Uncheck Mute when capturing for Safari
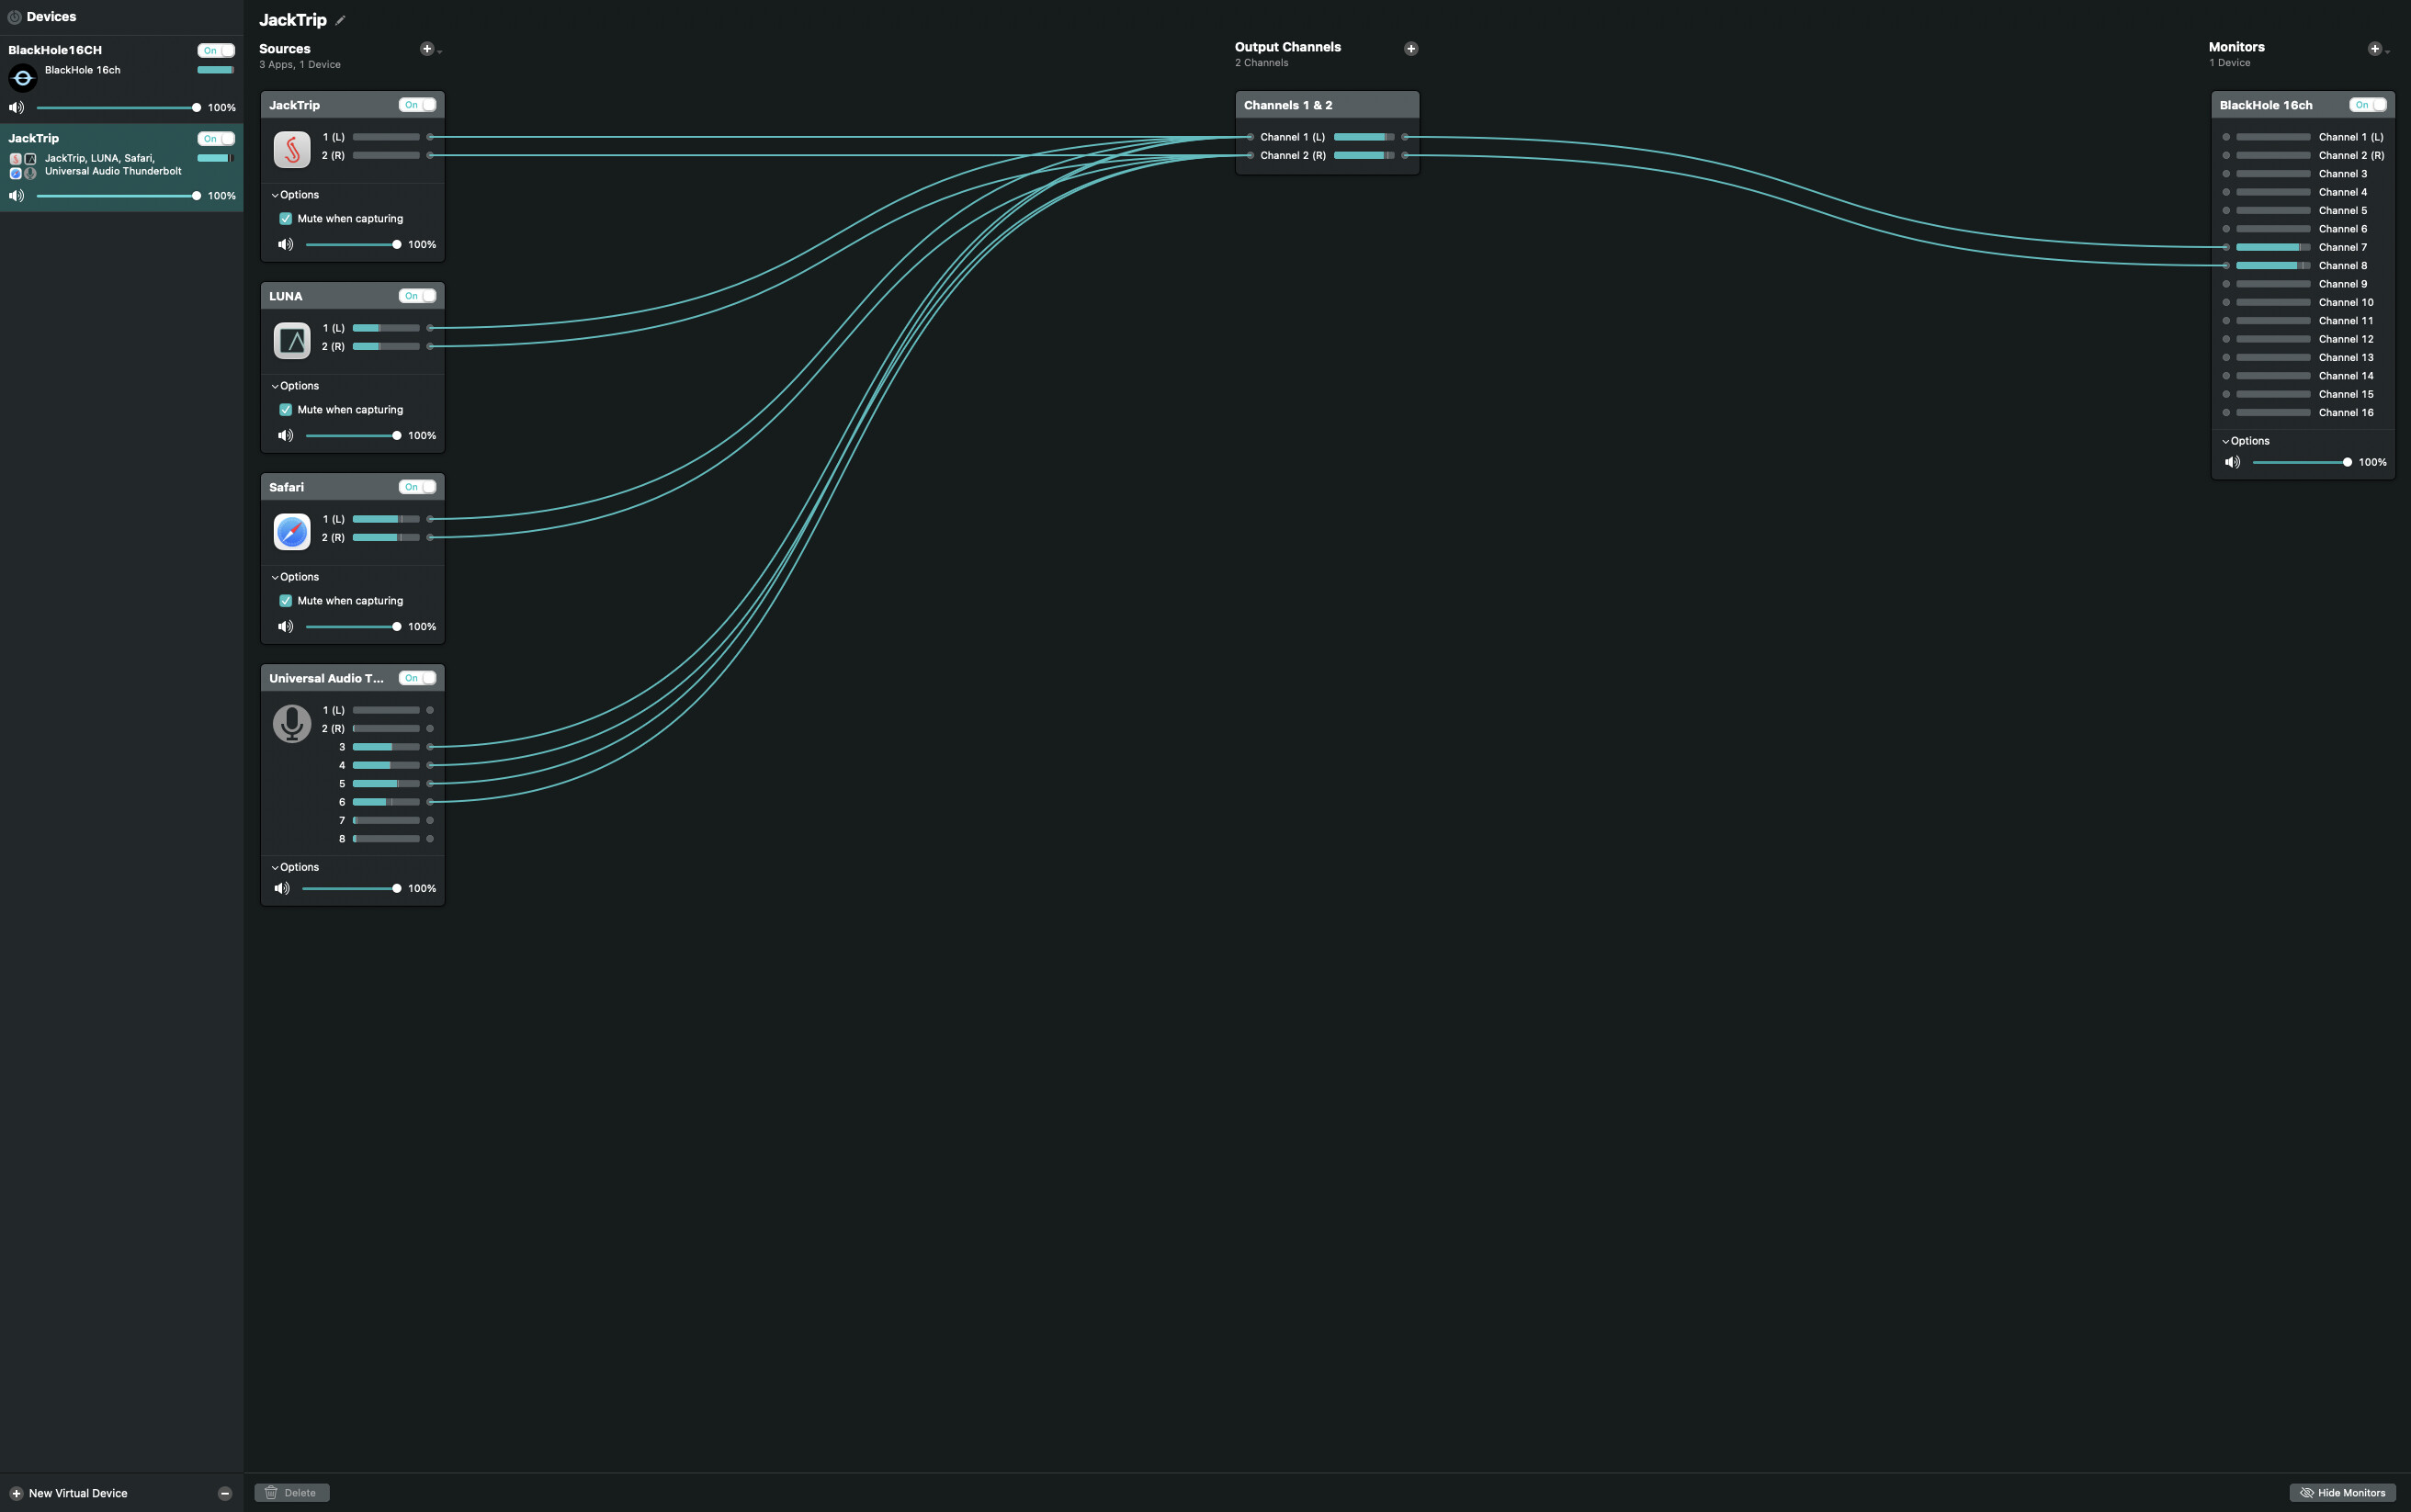This screenshot has height=1512, width=2411. (x=286, y=601)
